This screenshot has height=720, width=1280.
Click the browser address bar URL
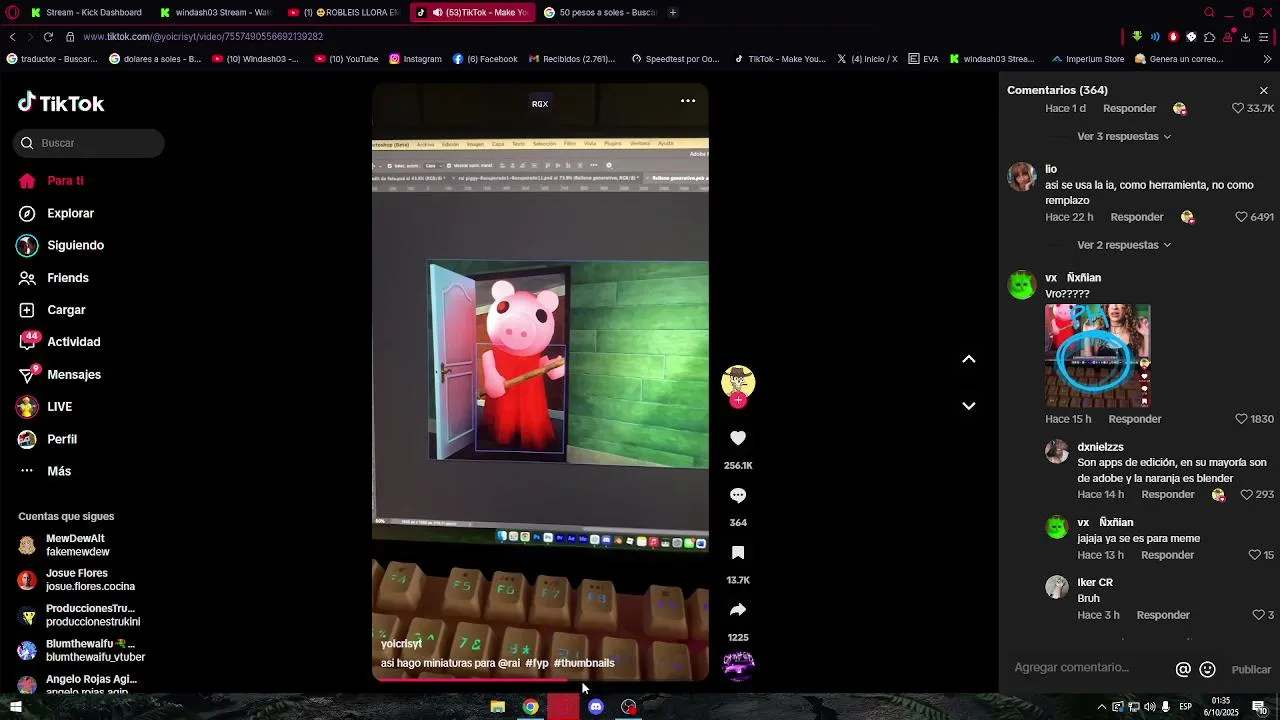click(203, 37)
